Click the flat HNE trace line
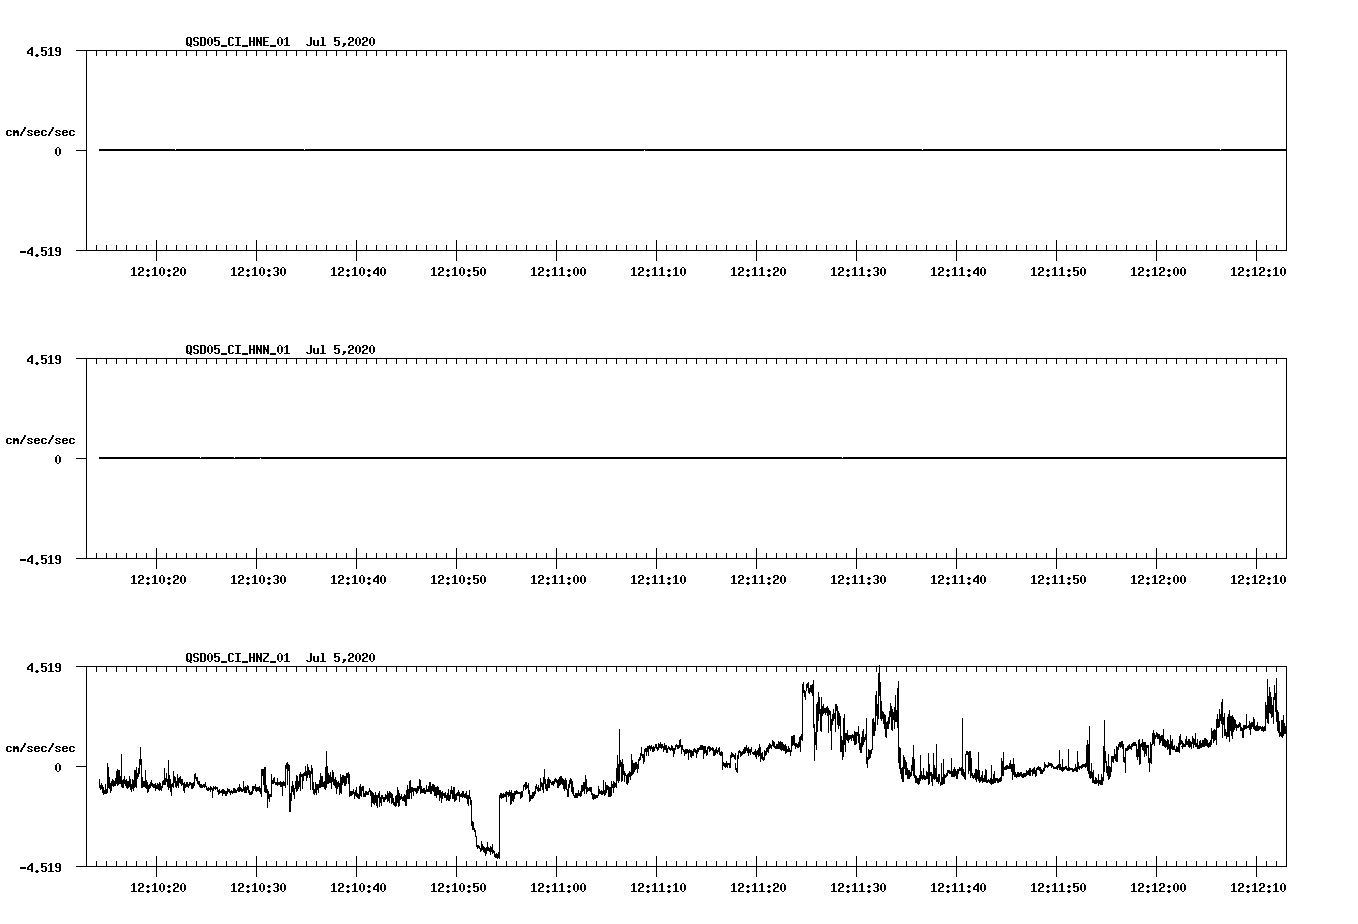 tap(692, 150)
